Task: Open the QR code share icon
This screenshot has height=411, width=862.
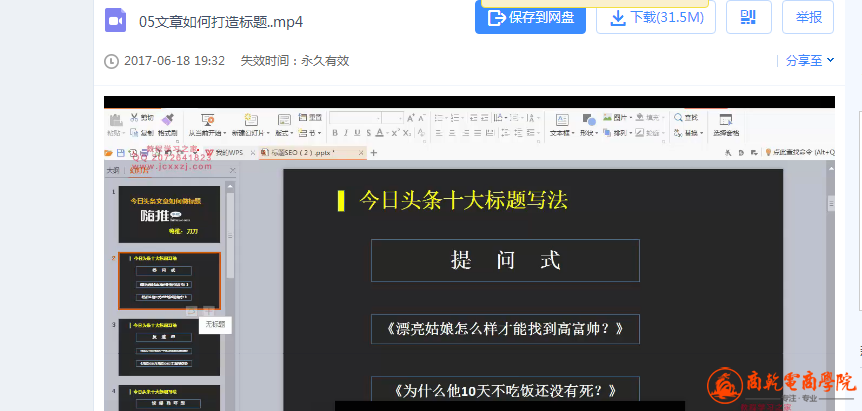Action: pos(749,17)
